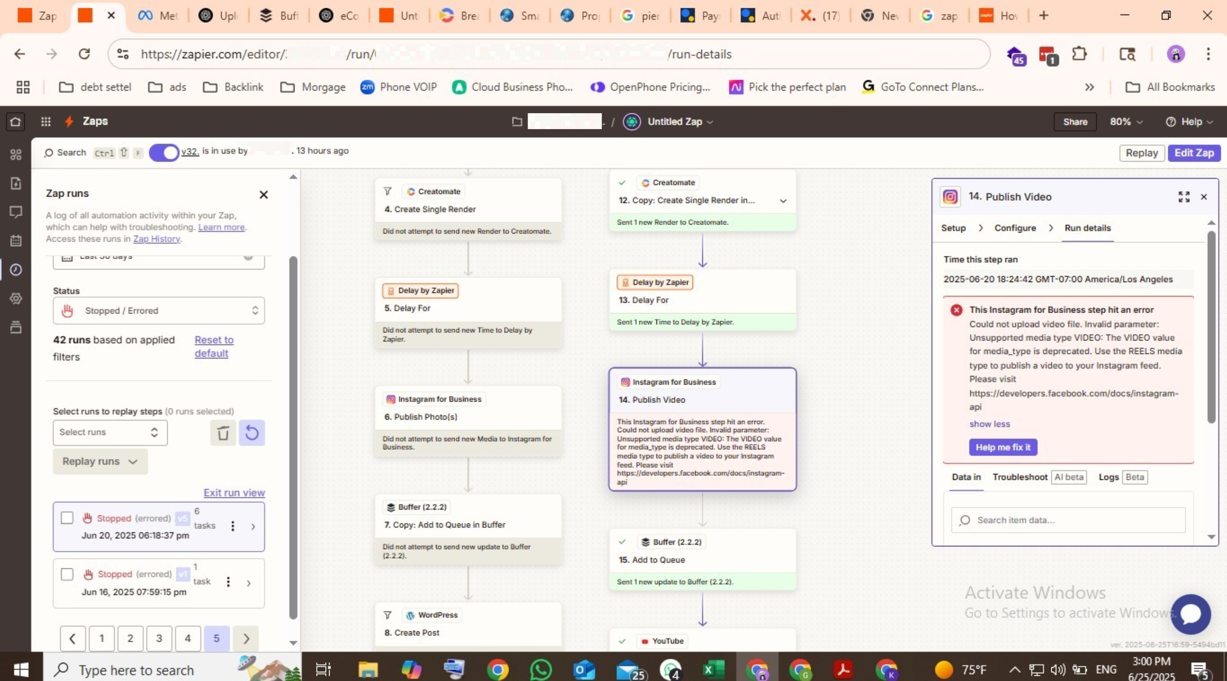Check the Jun 20, 2025 run checkbox

point(67,518)
